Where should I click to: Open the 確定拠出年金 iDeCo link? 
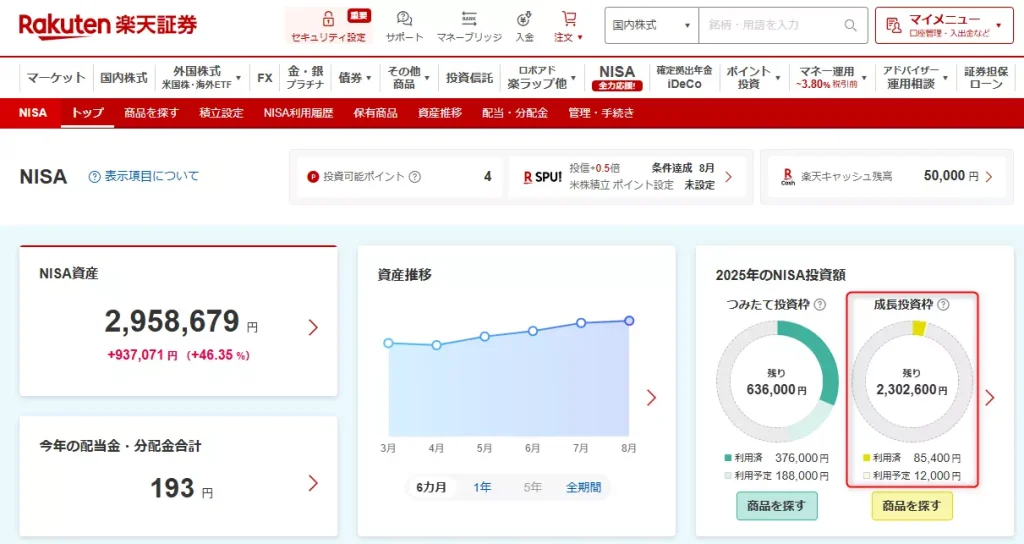[684, 78]
